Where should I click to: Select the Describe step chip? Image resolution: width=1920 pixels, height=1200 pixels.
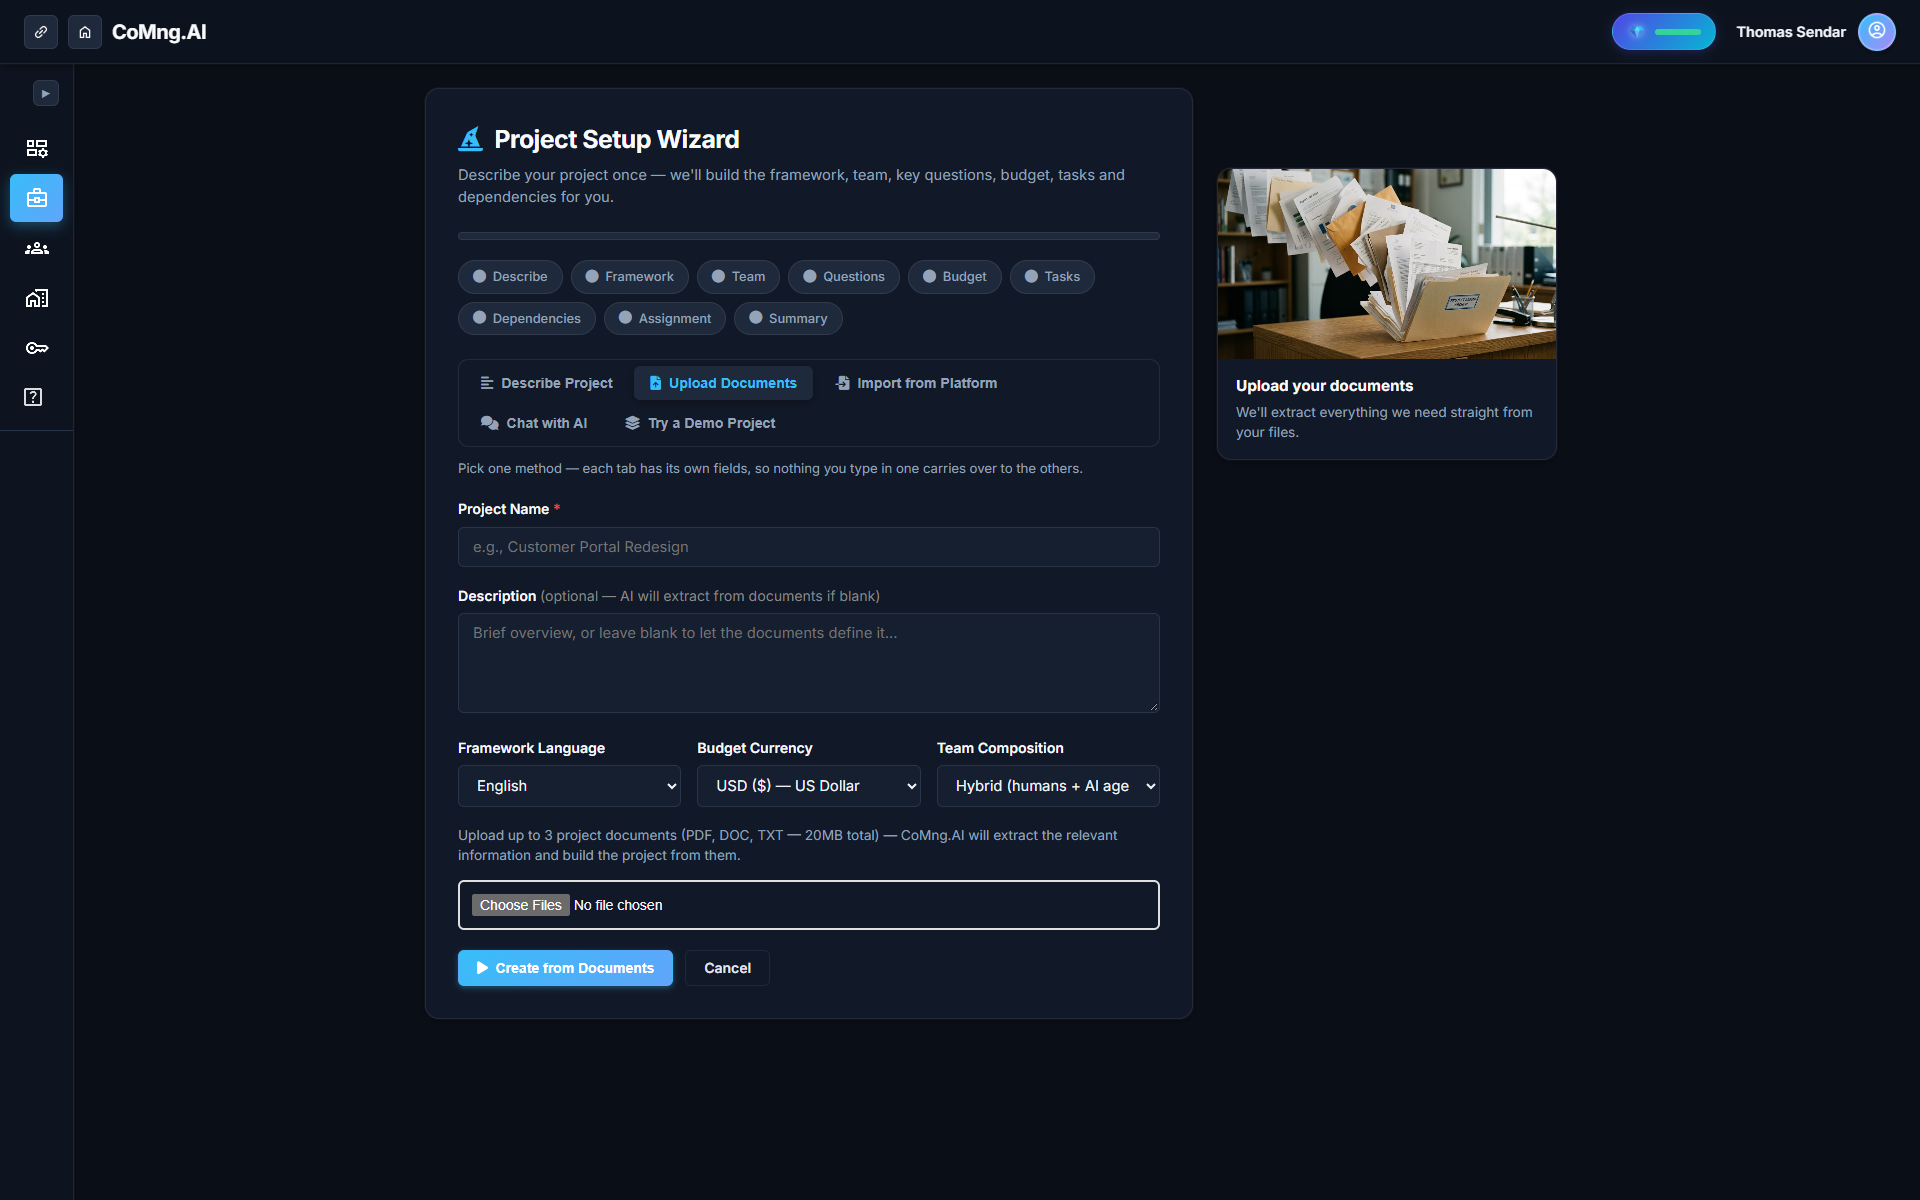tap(510, 277)
